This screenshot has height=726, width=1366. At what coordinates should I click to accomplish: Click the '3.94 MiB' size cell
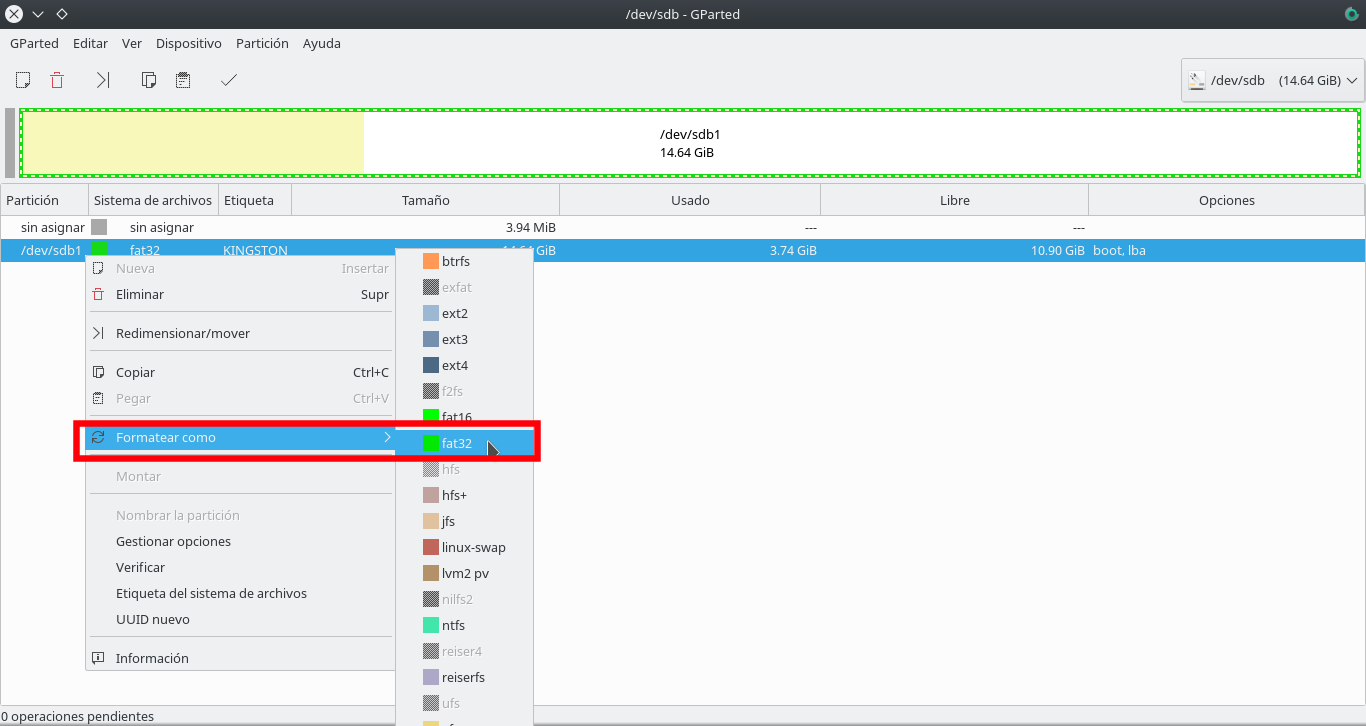click(x=531, y=227)
